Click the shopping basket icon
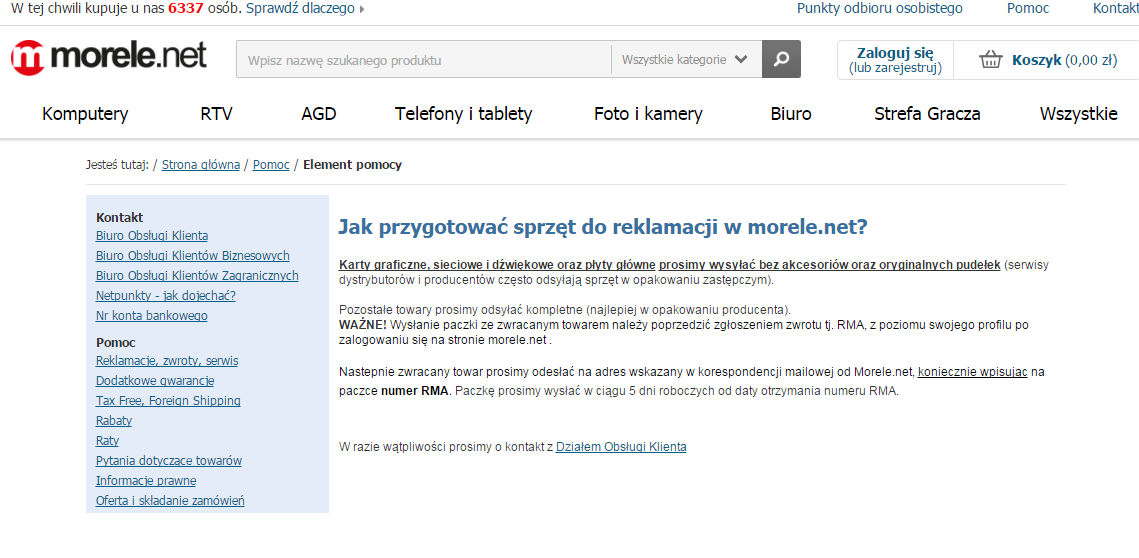This screenshot has height=558, width=1139. point(991,60)
